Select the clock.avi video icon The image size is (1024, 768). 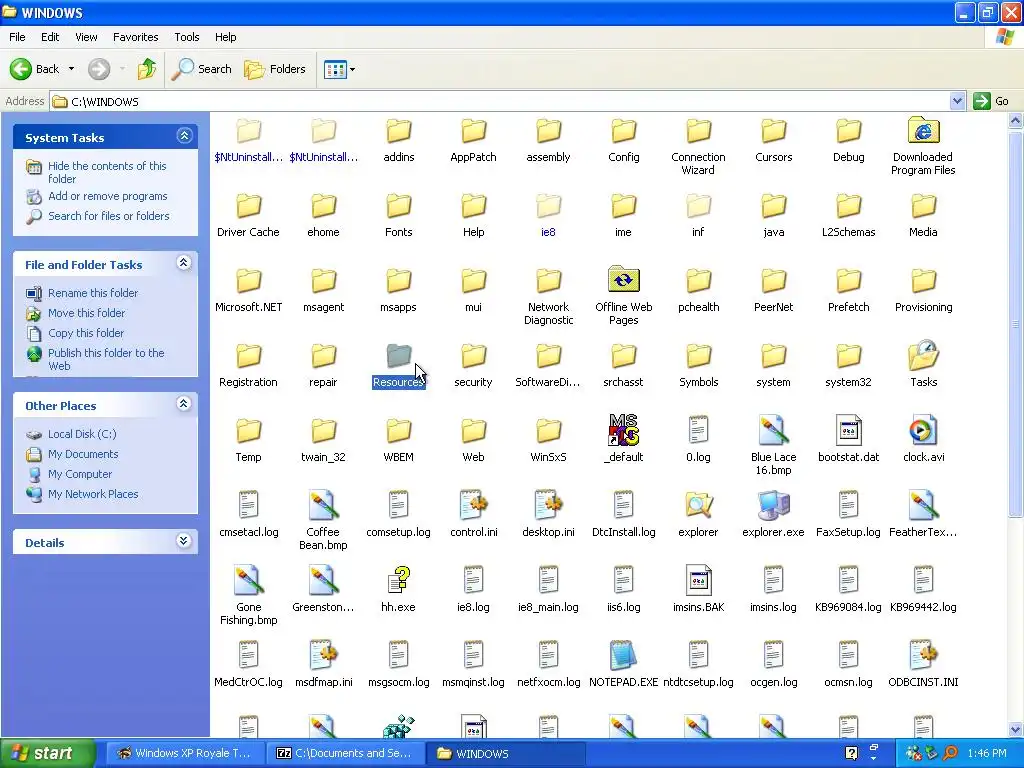coord(923,430)
